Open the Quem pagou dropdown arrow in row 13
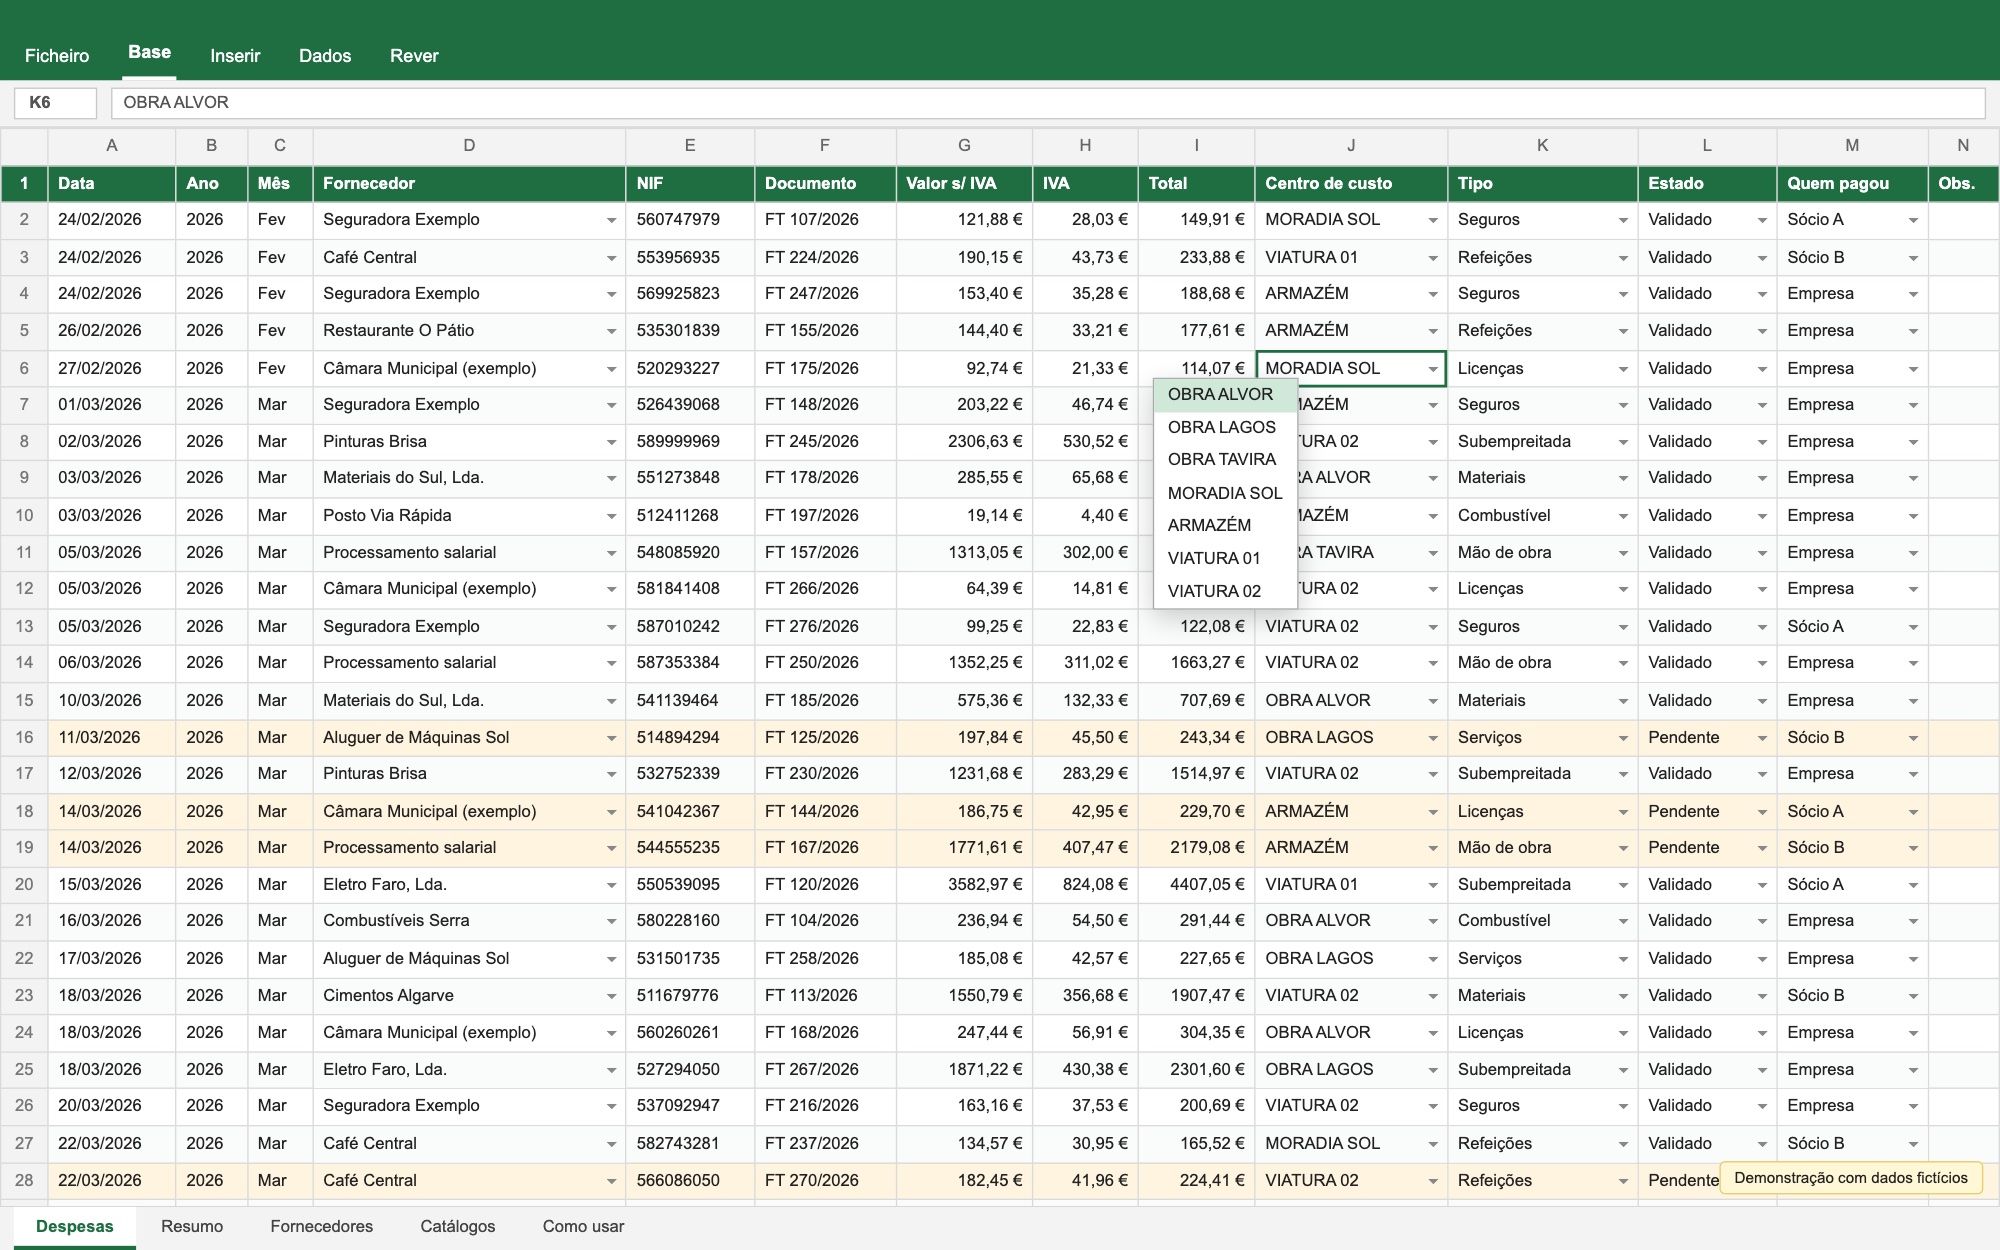 coord(1913,627)
